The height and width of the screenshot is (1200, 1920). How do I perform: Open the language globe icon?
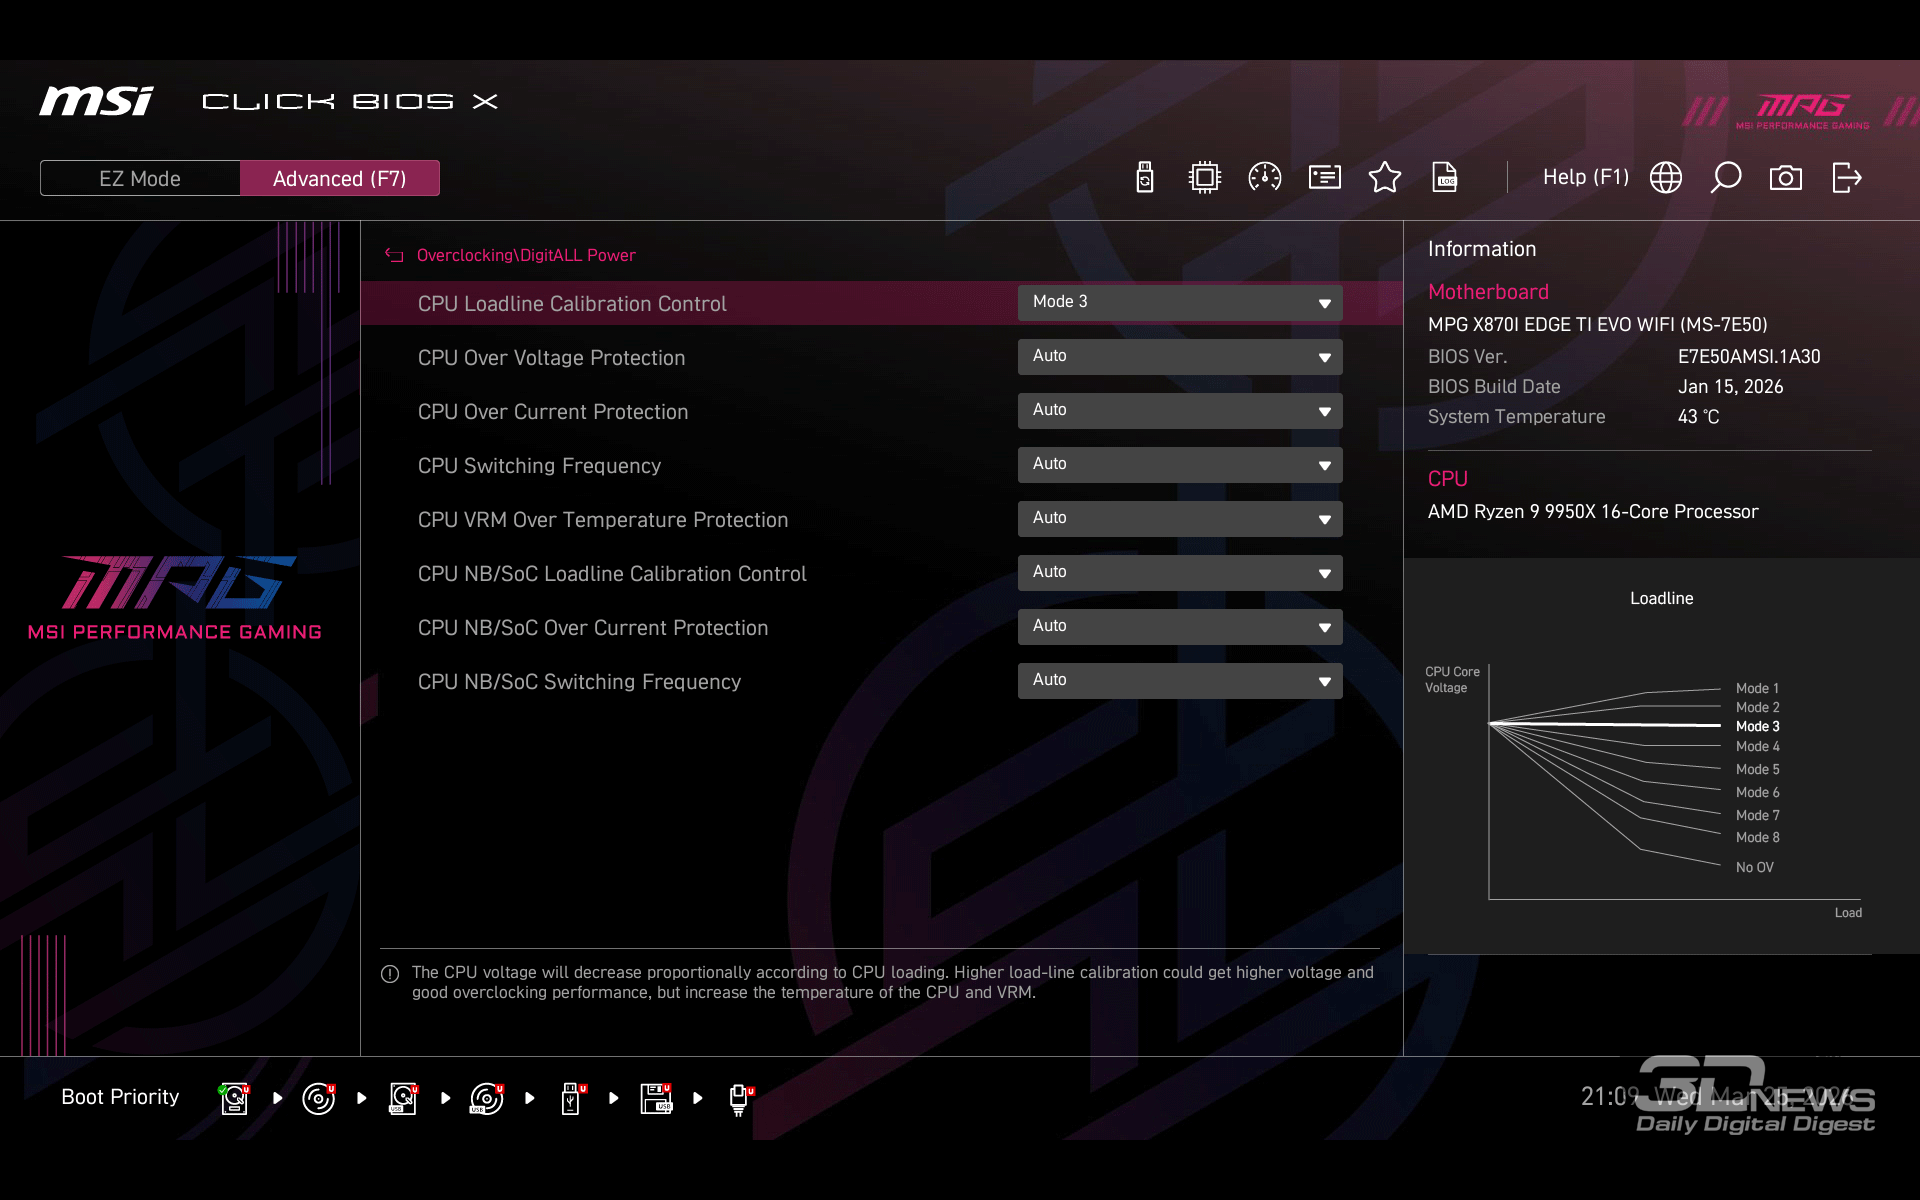[x=1666, y=178]
